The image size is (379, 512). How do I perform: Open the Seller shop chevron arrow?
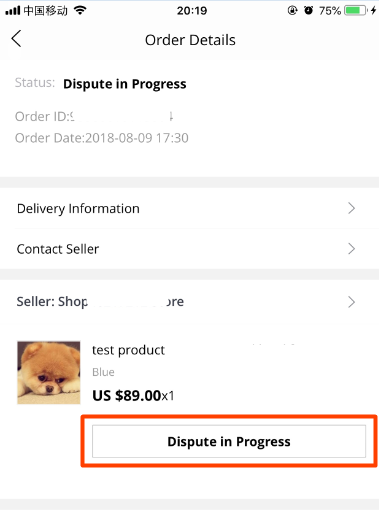351,302
